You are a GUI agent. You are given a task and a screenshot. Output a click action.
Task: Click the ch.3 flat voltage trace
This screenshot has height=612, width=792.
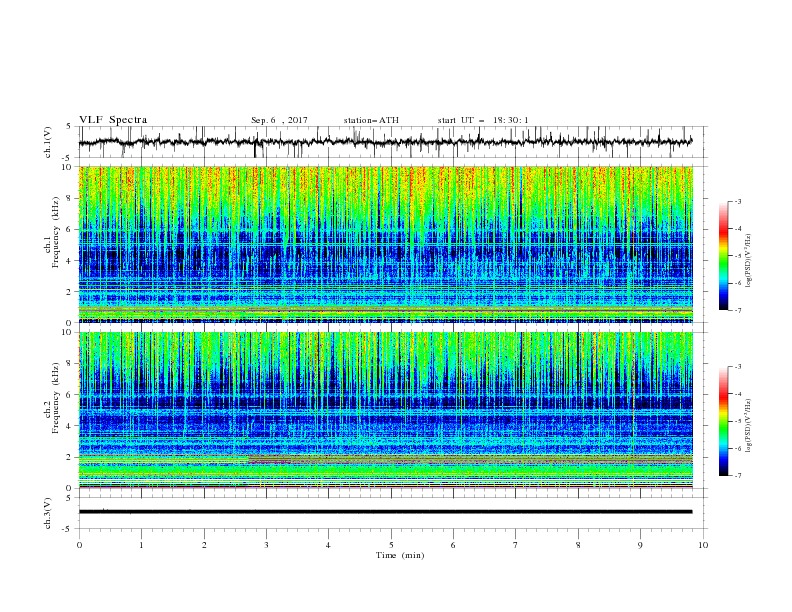pos(385,512)
